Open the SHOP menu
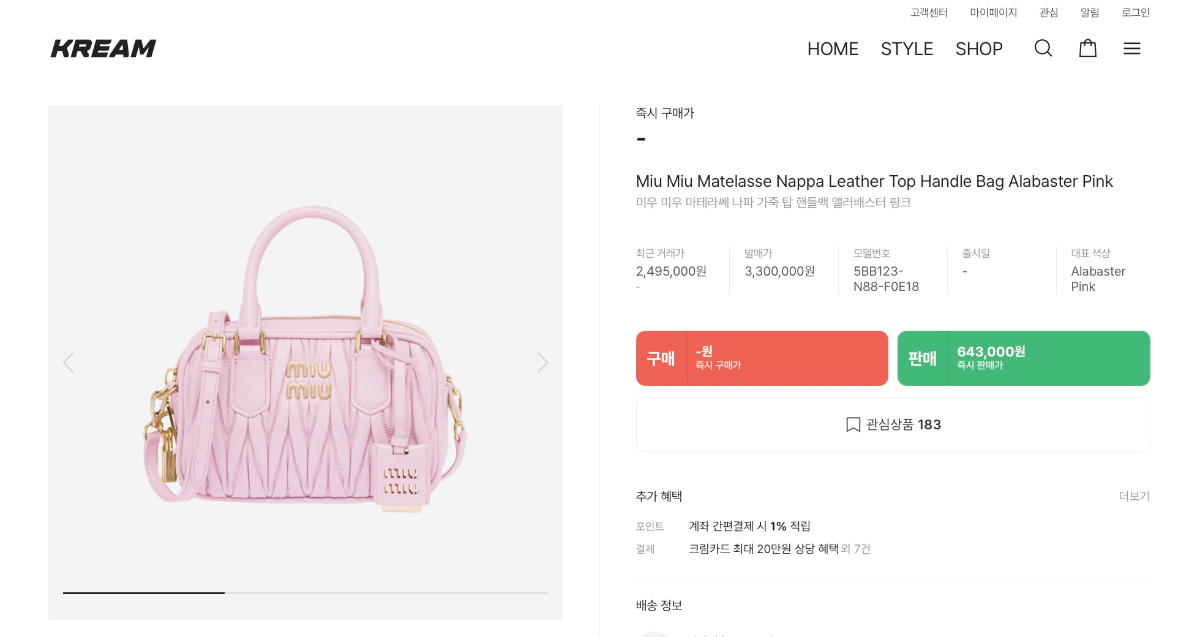Screen dimensions: 1200x637 tap(979, 49)
